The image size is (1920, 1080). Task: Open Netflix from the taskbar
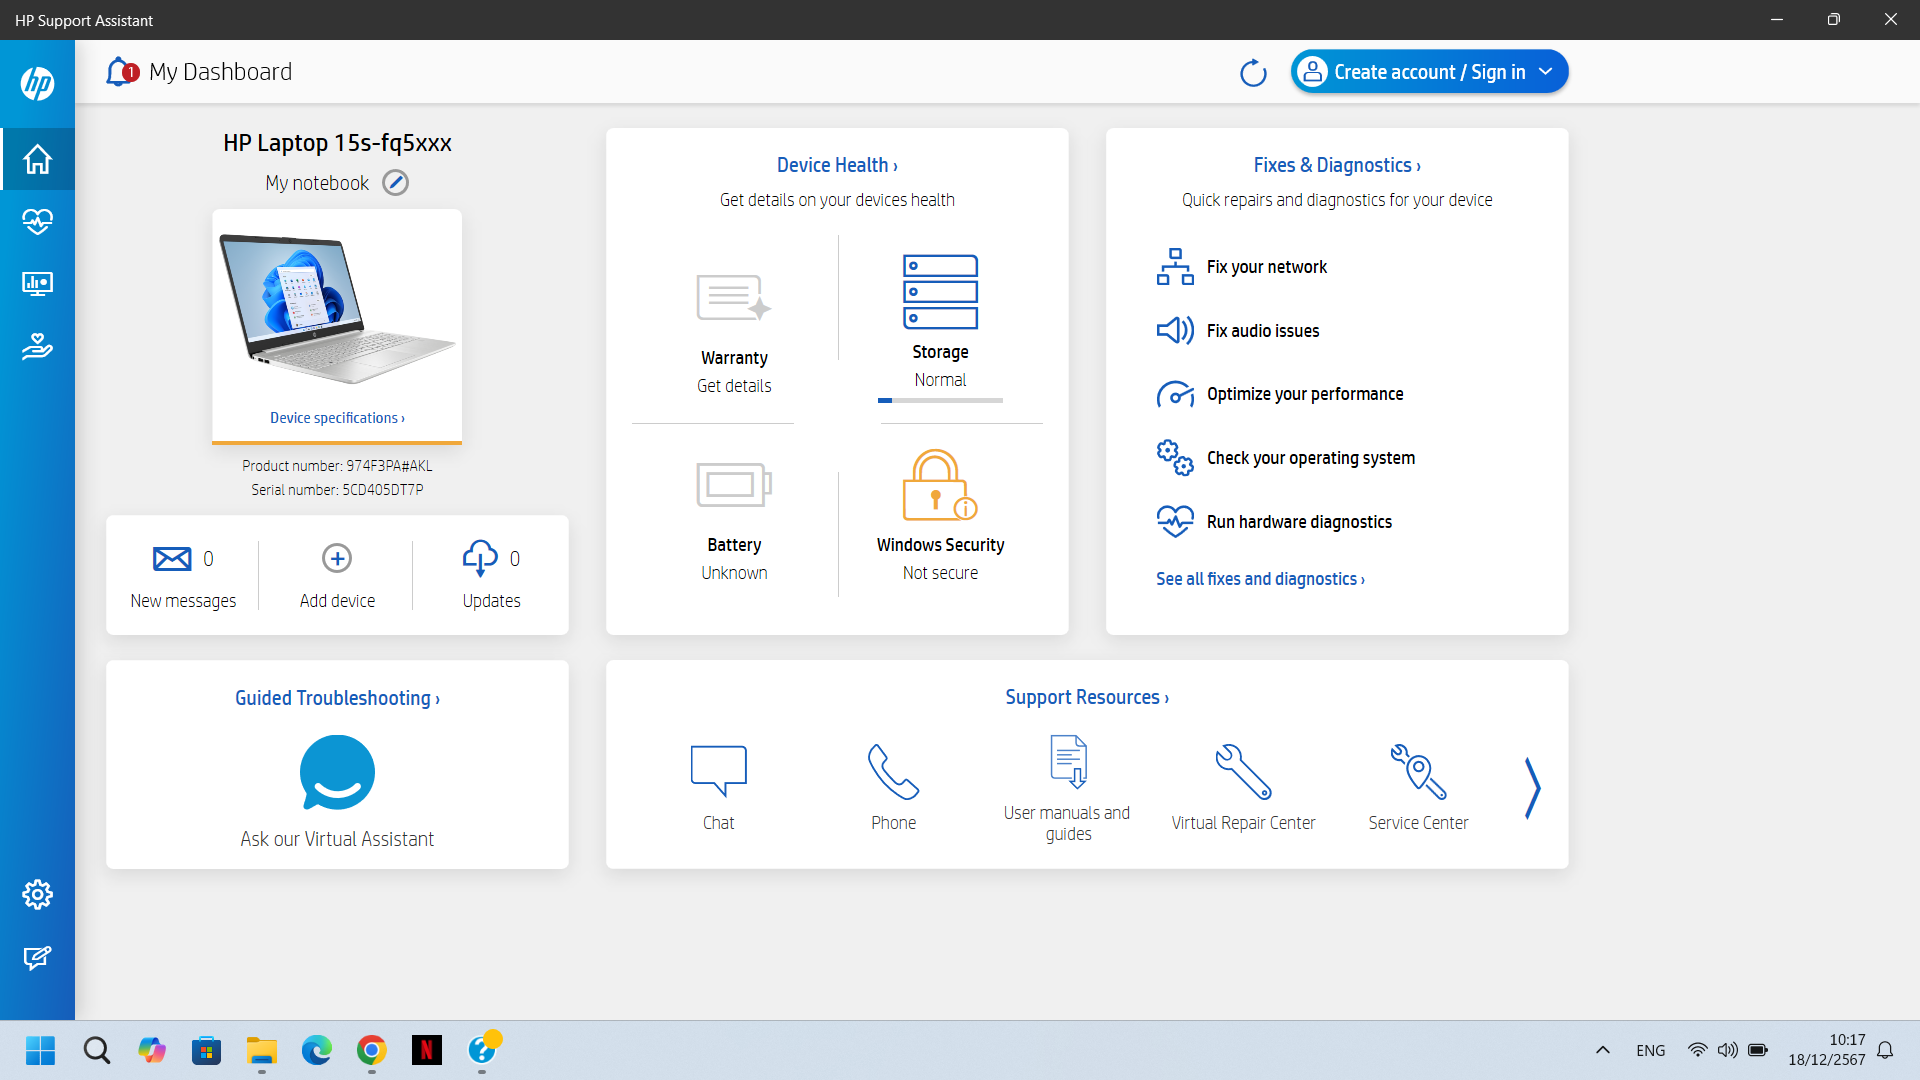[427, 1050]
